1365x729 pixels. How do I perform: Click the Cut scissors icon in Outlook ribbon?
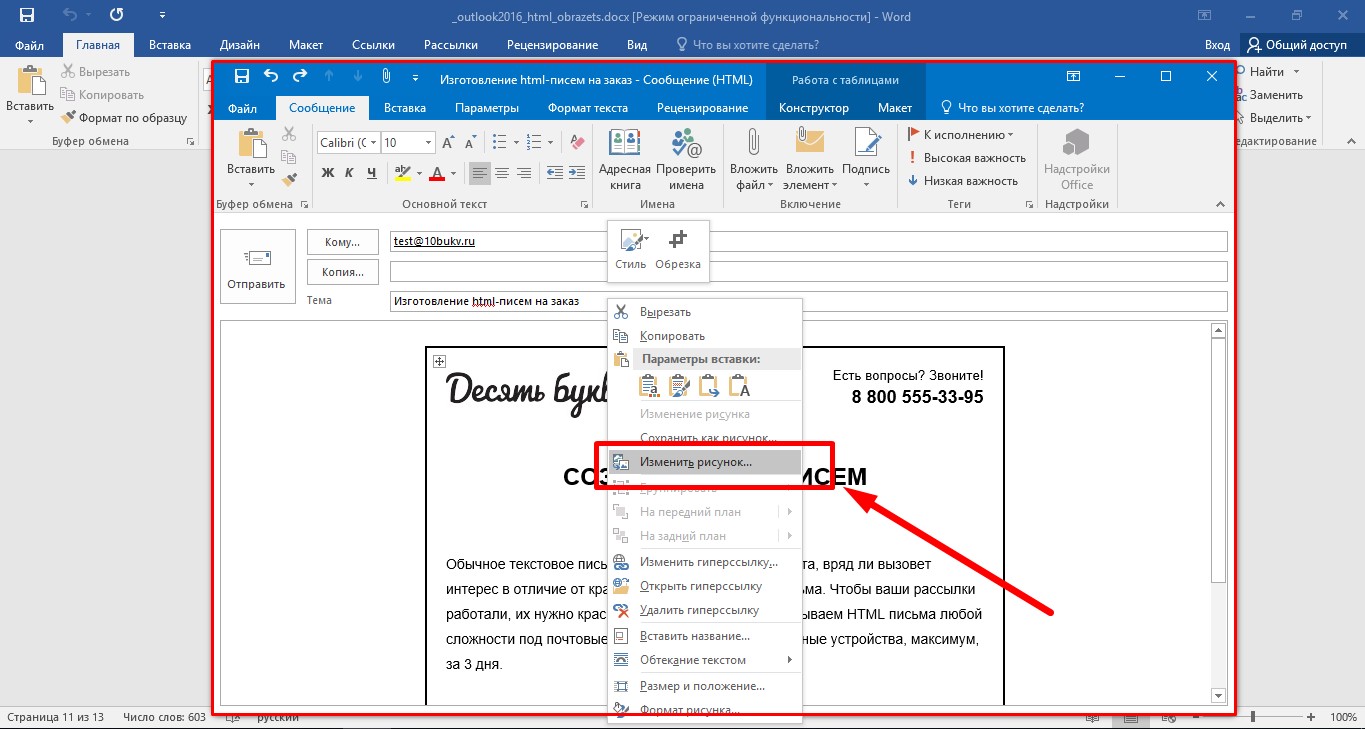tap(289, 134)
